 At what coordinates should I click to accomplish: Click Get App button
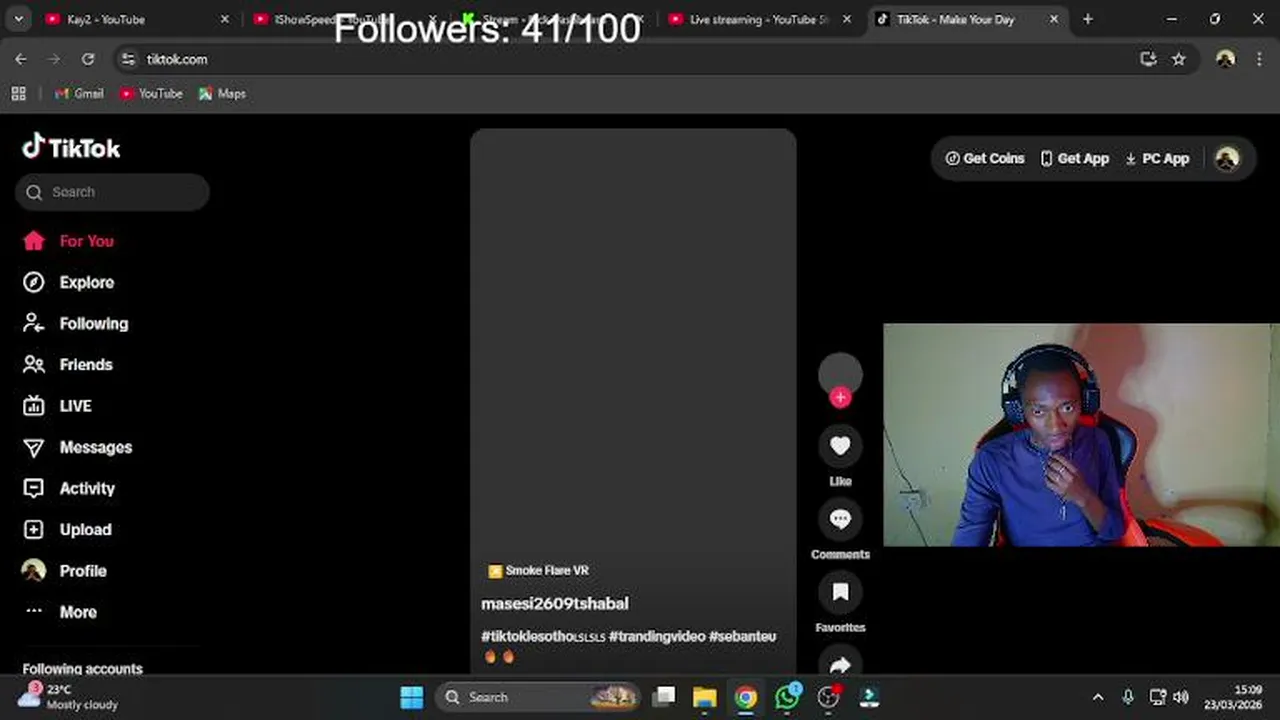1075,158
